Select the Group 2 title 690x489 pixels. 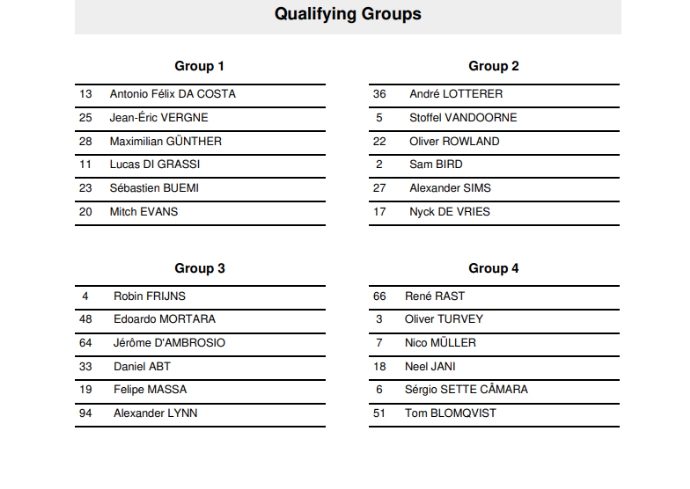click(493, 66)
